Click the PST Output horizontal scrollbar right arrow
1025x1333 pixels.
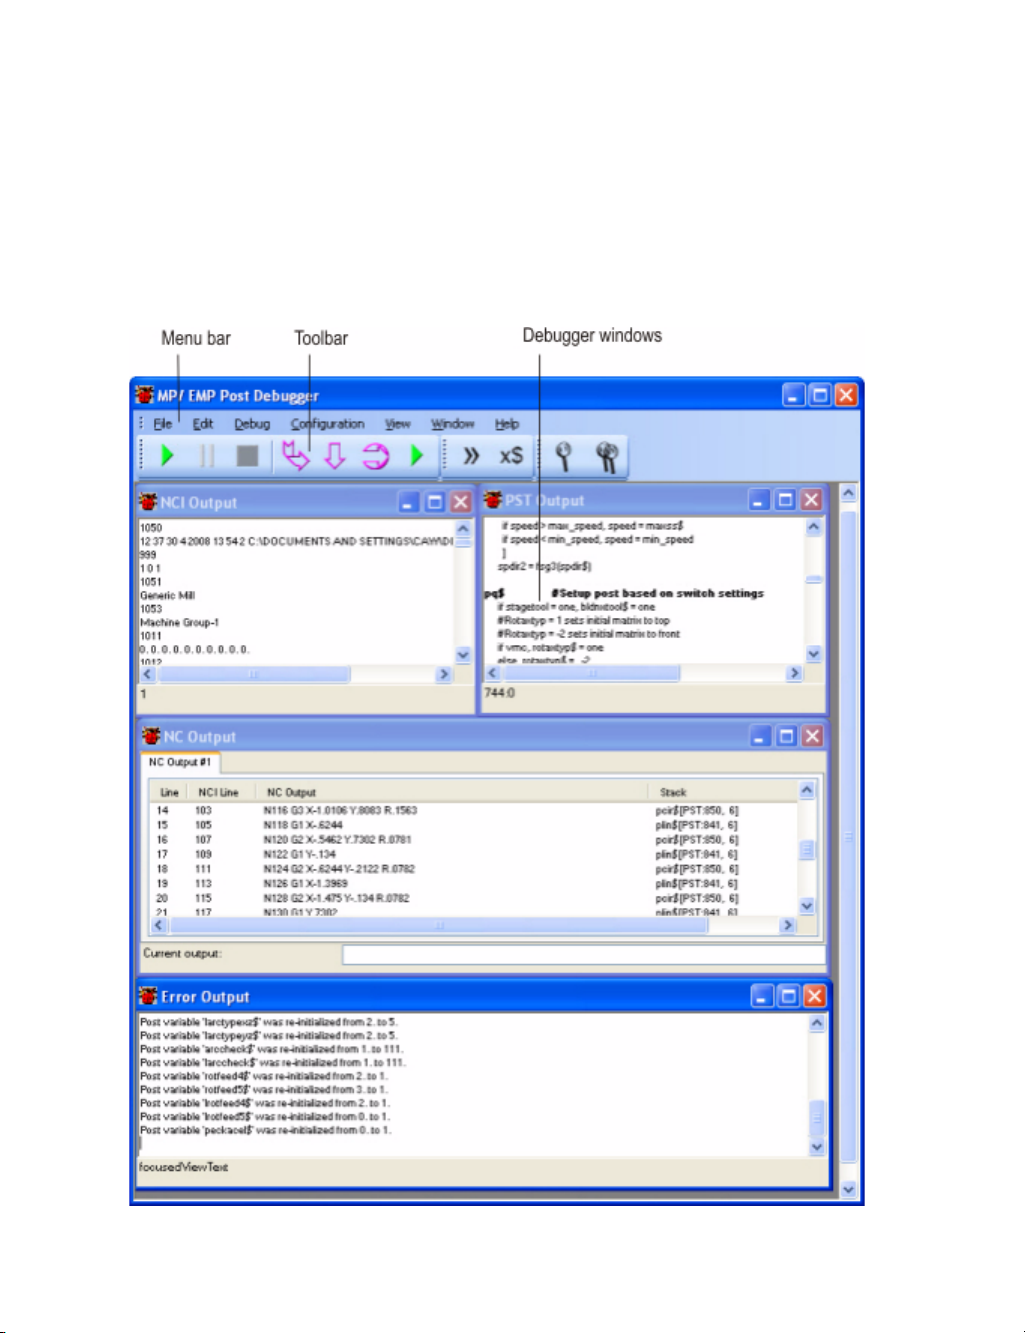point(795,674)
